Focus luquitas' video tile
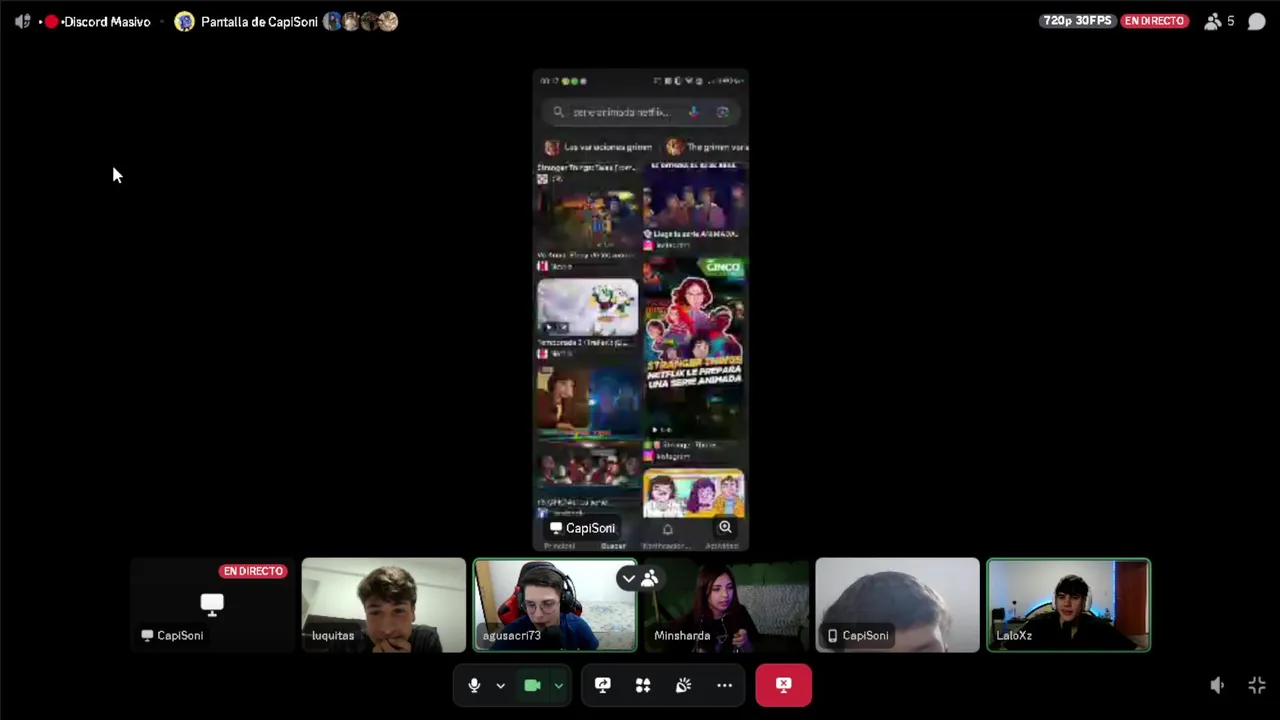This screenshot has height=720, width=1280. pyautogui.click(x=383, y=605)
